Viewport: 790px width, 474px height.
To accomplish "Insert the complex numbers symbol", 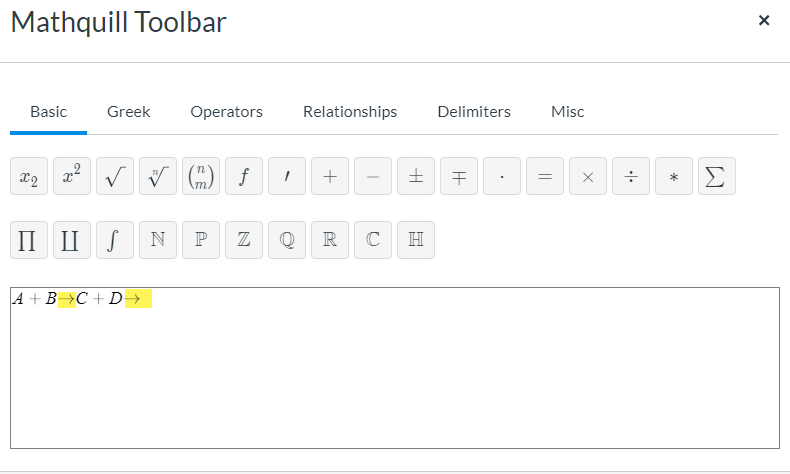I will 372,241.
